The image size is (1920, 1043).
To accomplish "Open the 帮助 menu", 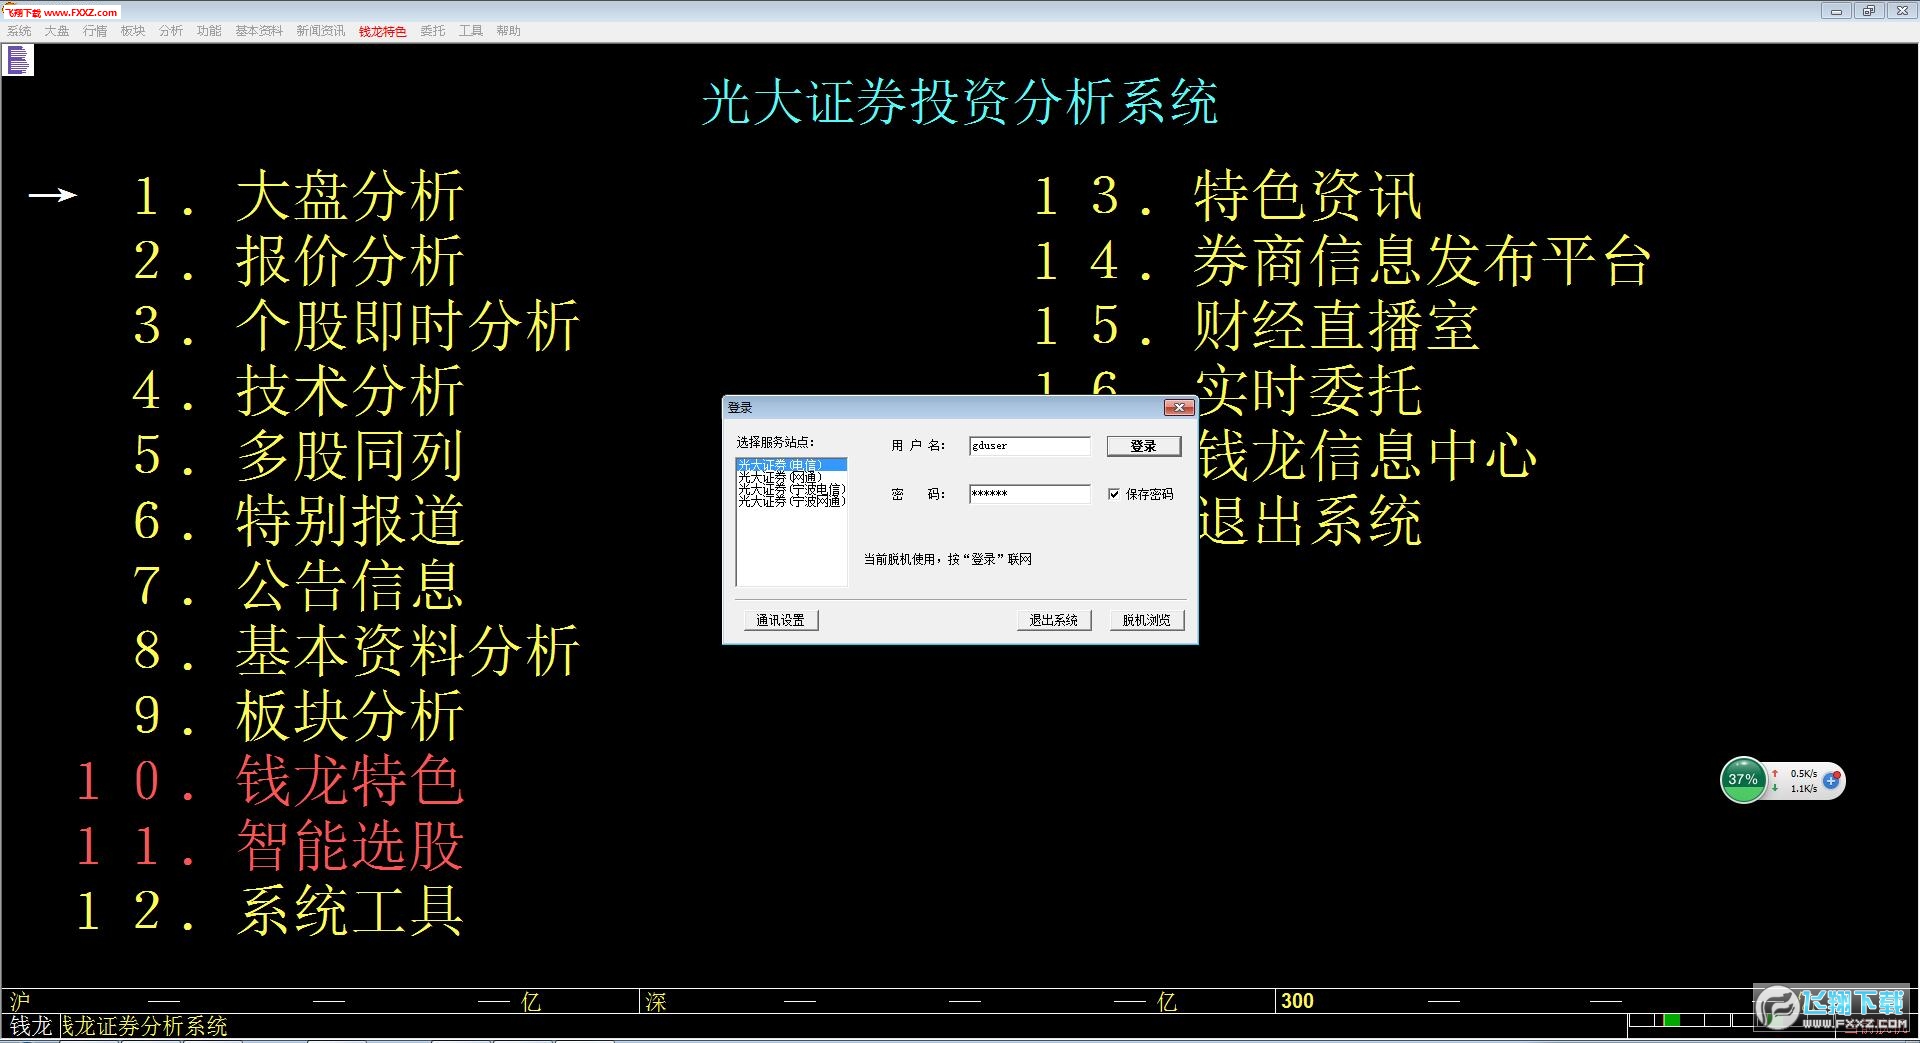I will coord(509,31).
